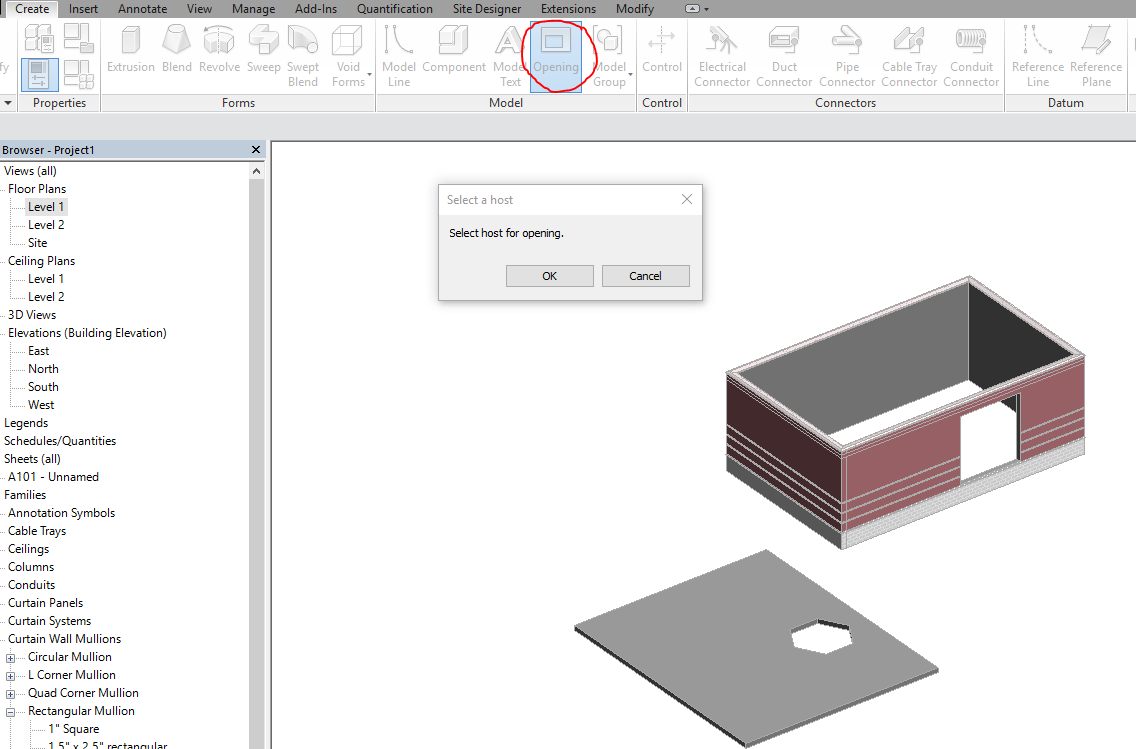1136x749 pixels.
Task: Select the Extrusion tool
Action: tap(131, 50)
